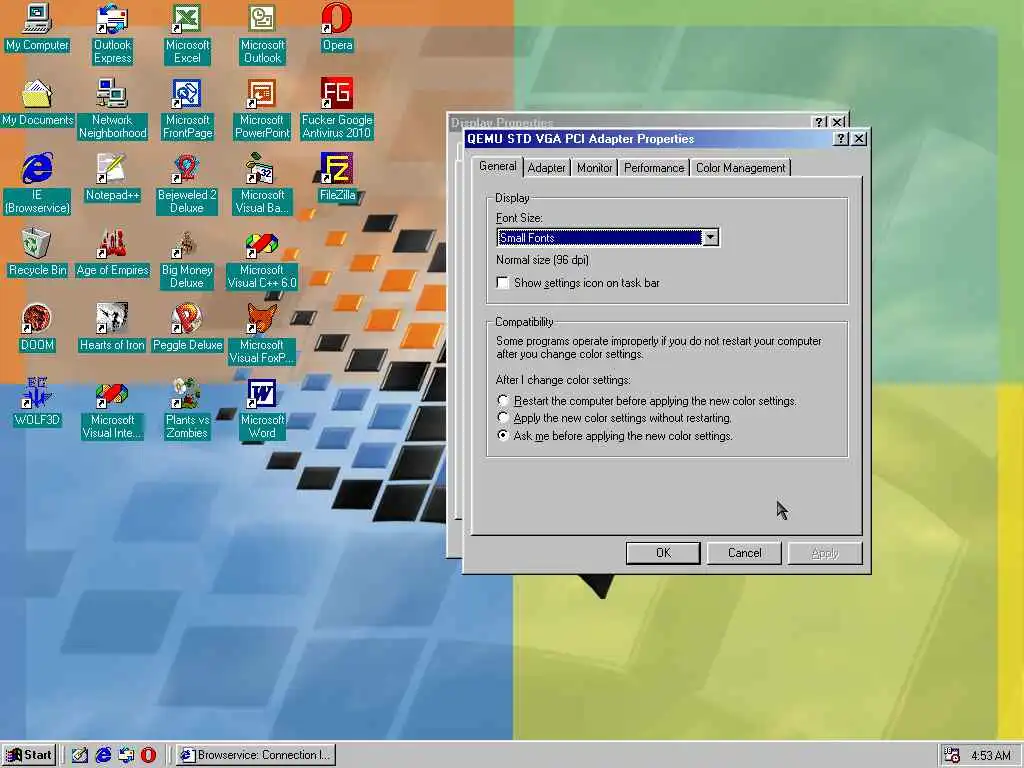Launch WOLF3D desktop shortcut

pyautogui.click(x=37, y=402)
